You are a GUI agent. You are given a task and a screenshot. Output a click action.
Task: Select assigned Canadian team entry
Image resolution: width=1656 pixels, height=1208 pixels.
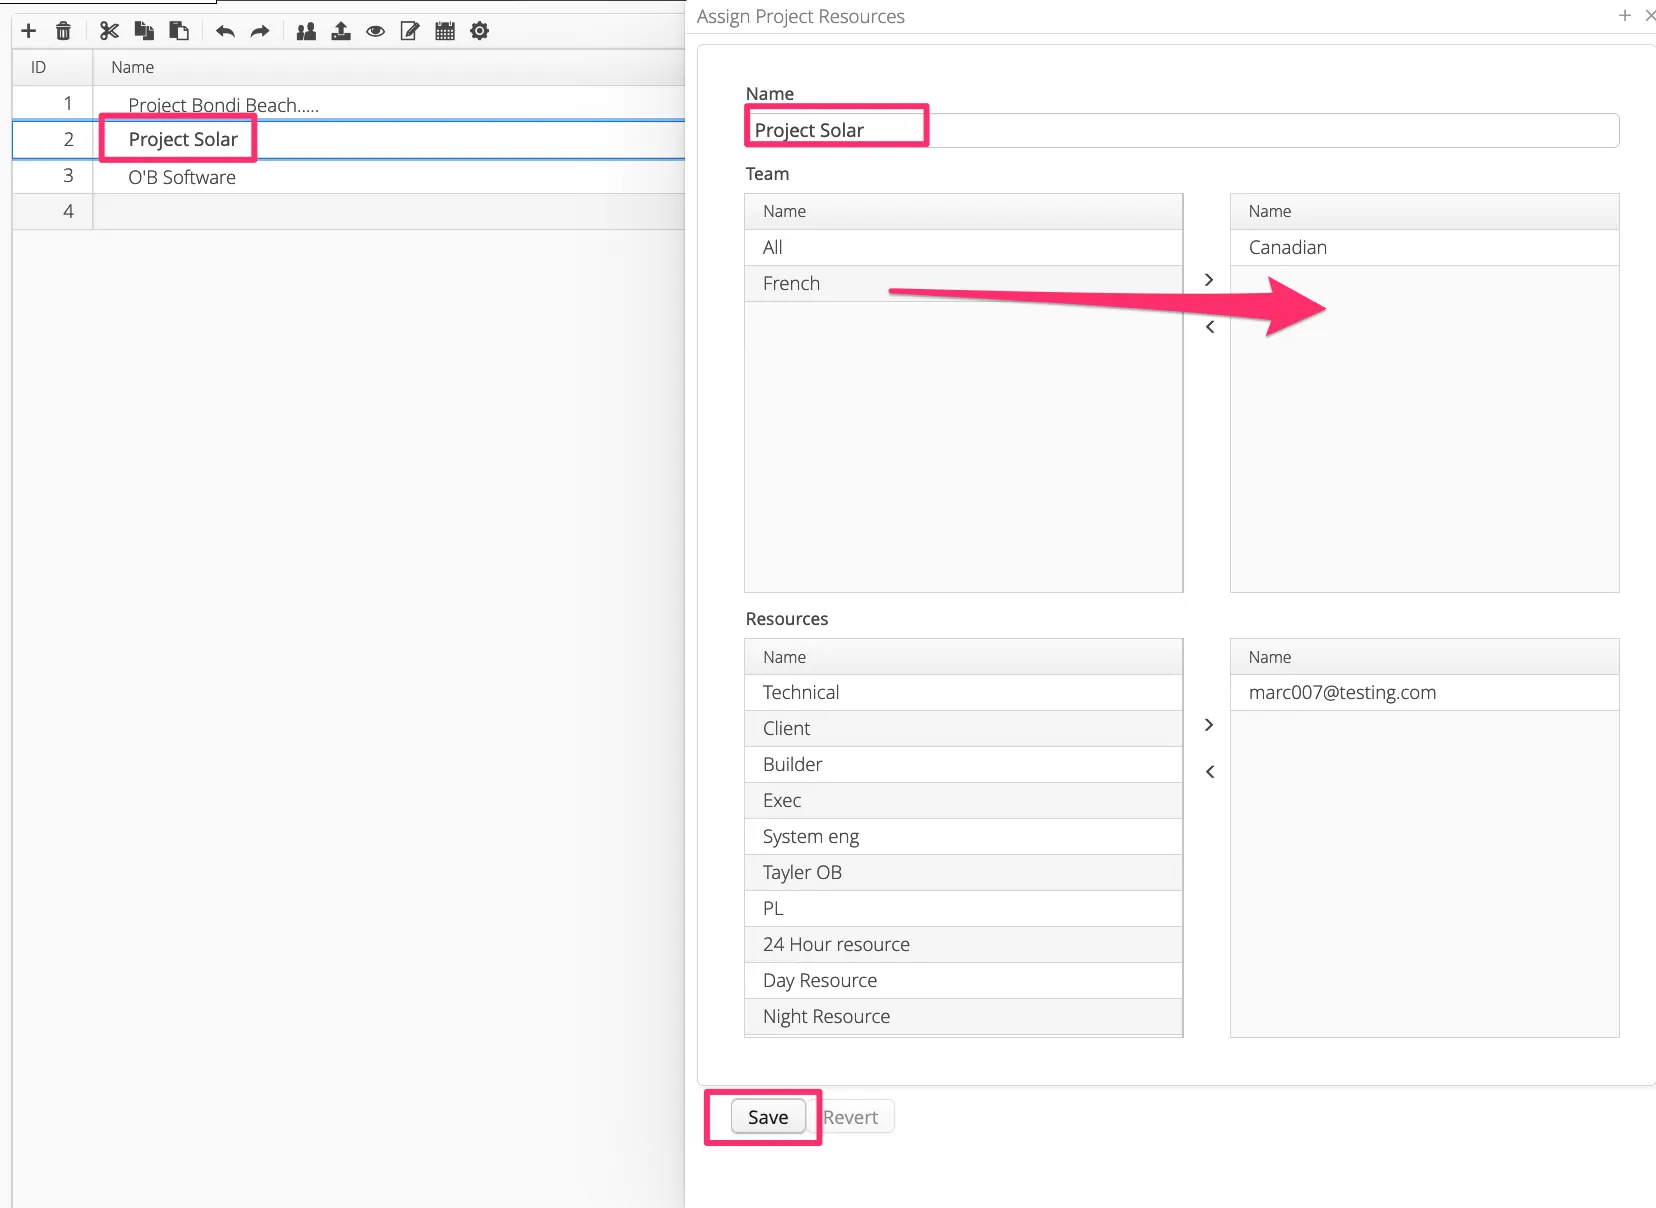[x=1425, y=248]
